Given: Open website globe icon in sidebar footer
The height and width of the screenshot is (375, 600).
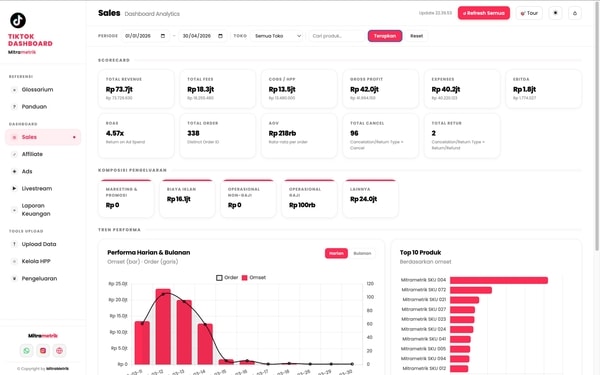Looking at the screenshot, I should (59, 351).
